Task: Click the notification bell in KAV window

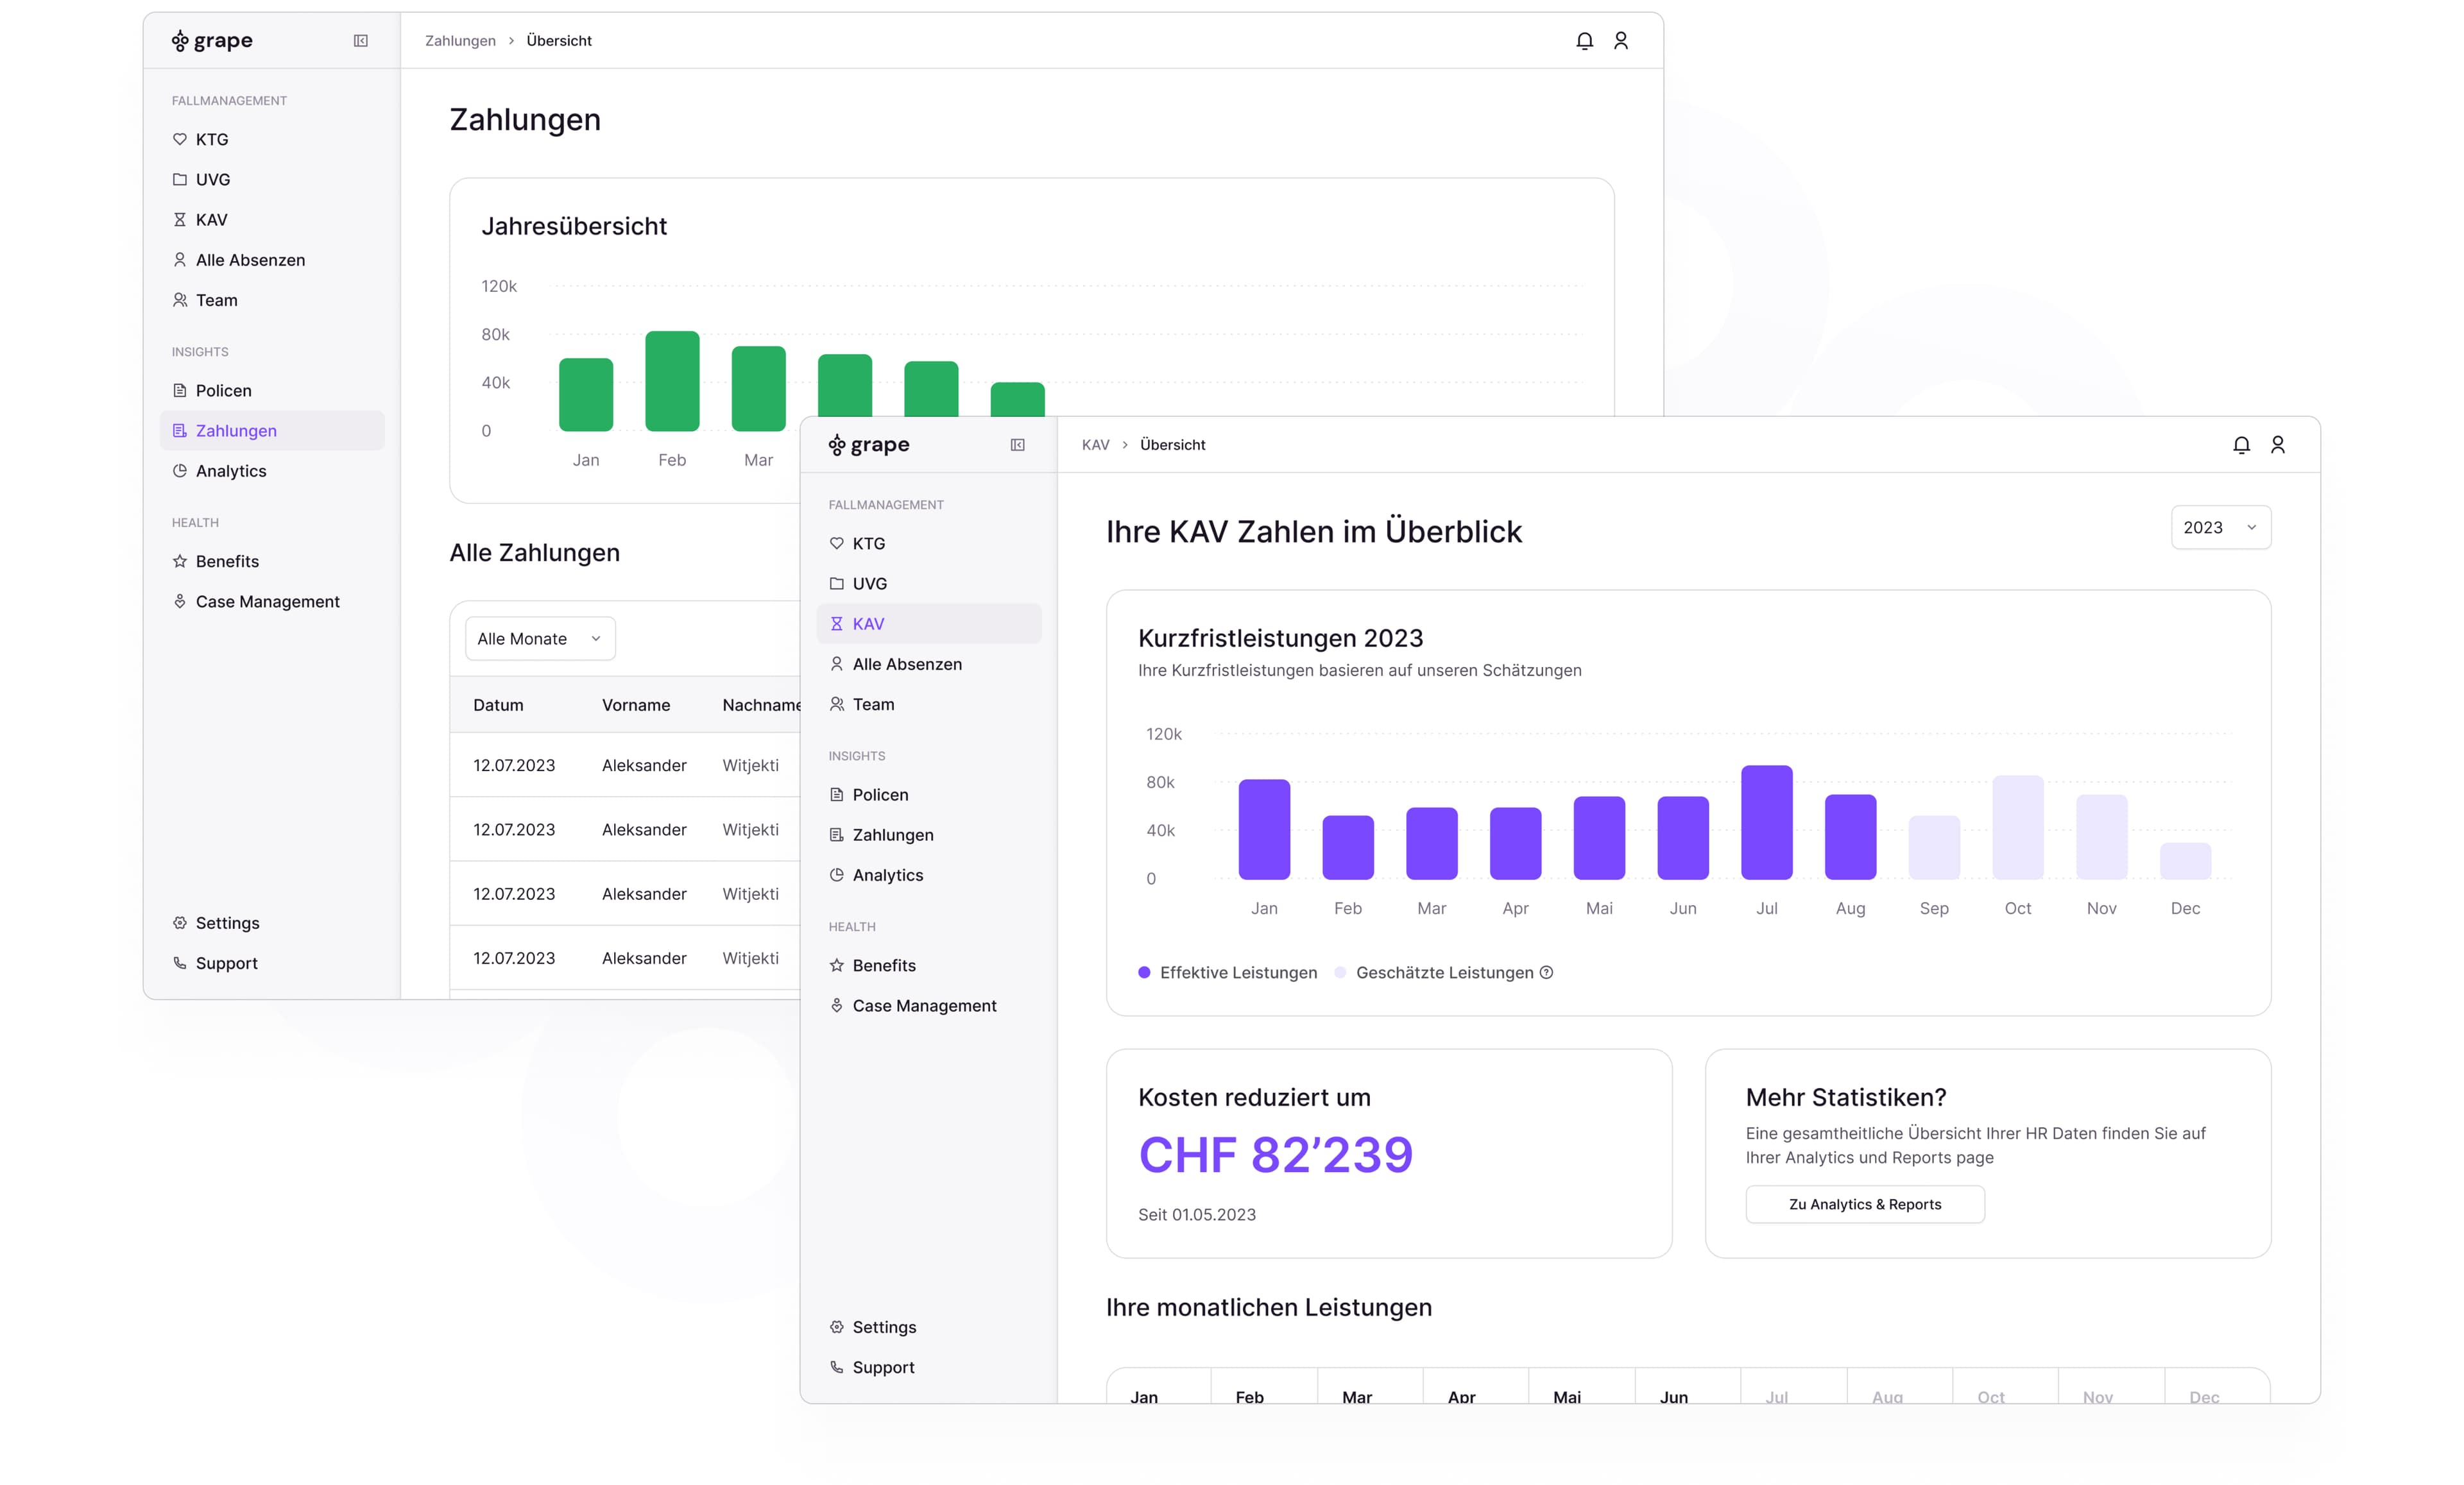Action: pyautogui.click(x=2241, y=445)
